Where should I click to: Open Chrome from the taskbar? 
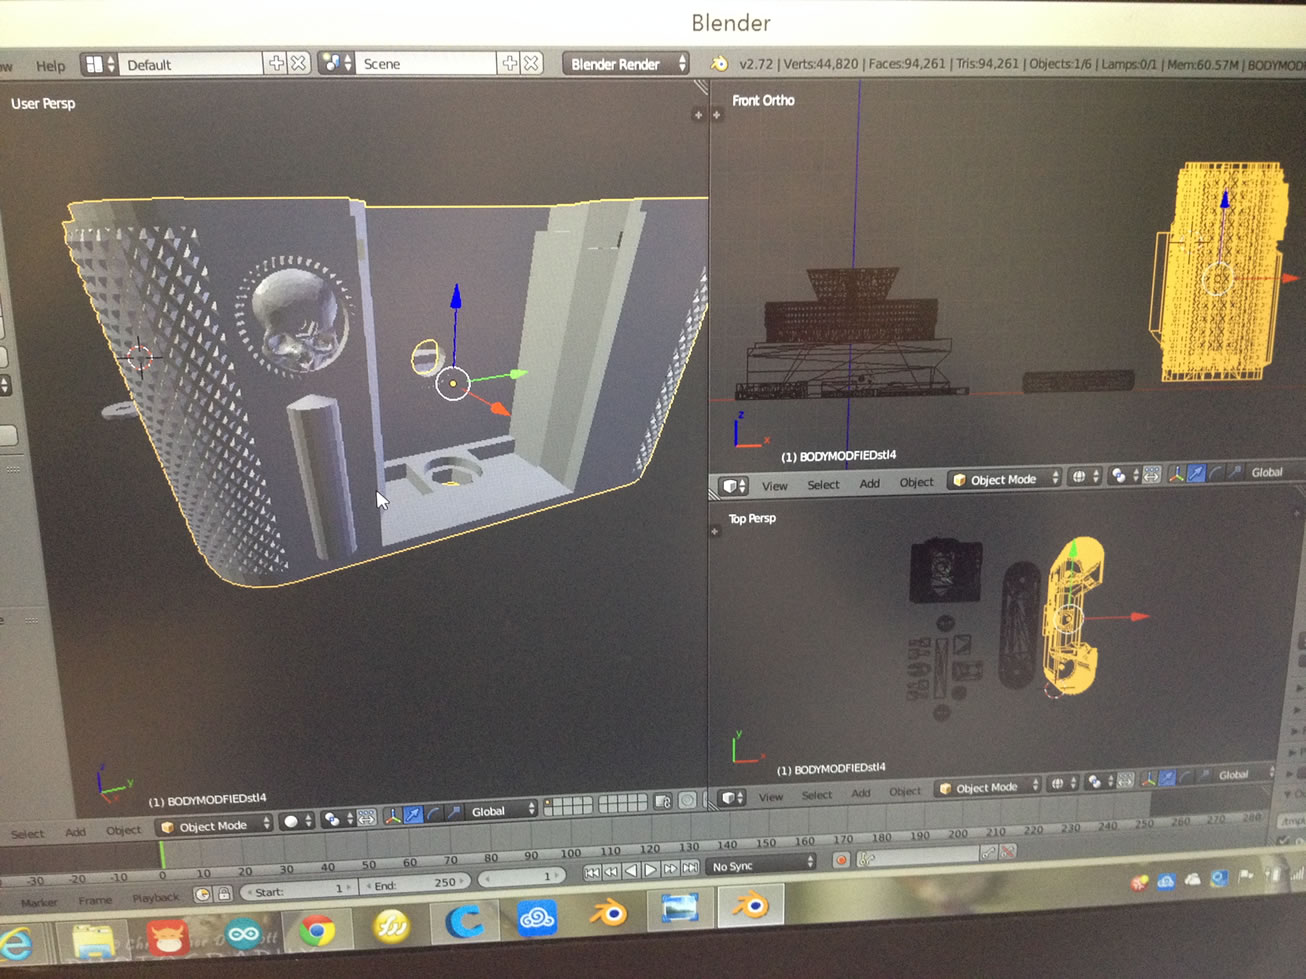coord(317,932)
